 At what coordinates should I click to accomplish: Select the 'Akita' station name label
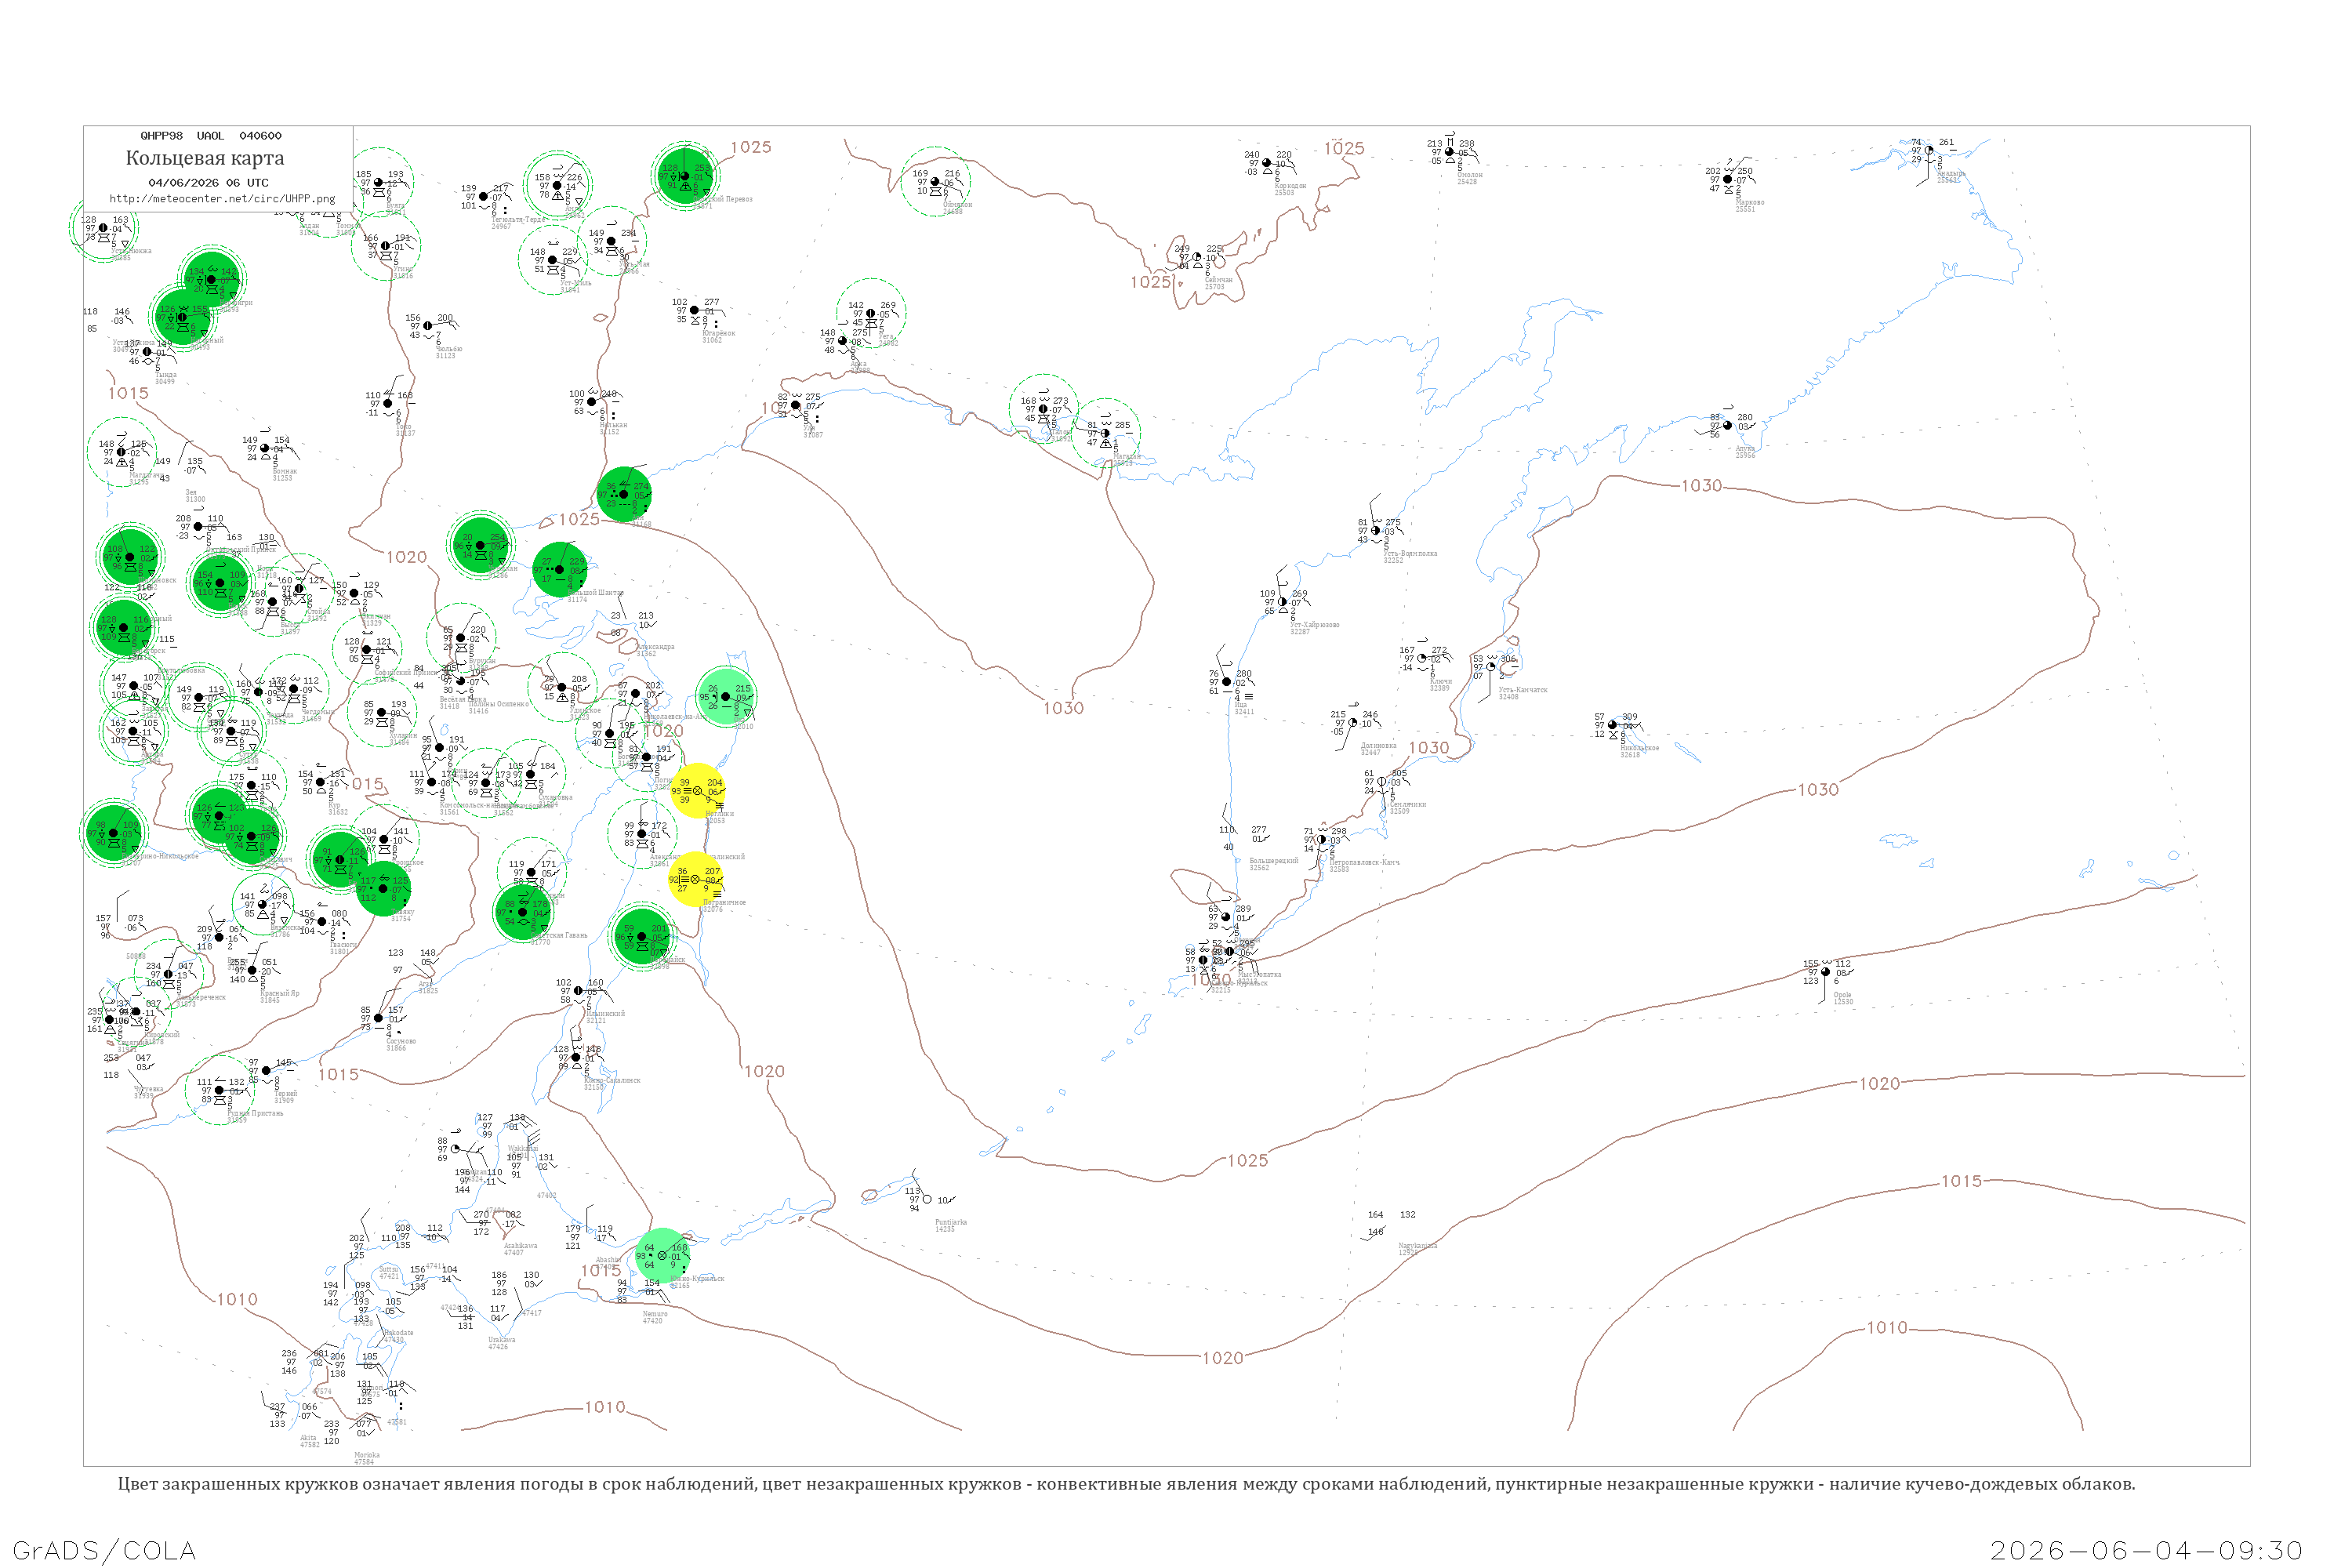point(308,1438)
